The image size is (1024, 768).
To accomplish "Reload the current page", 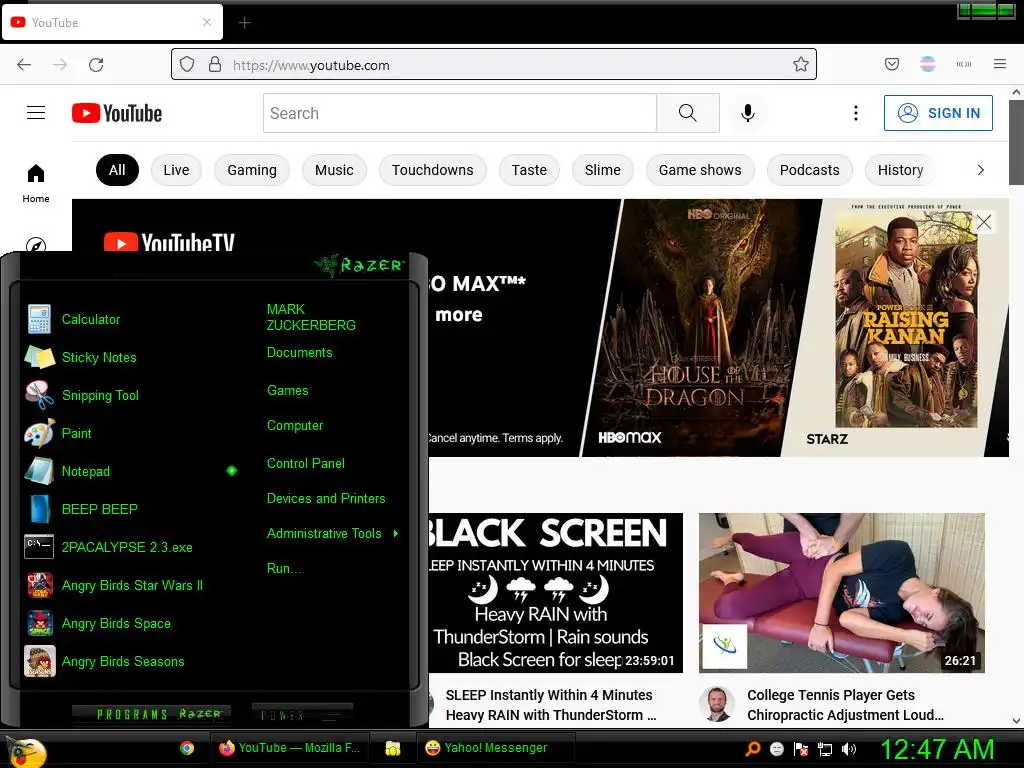I will [x=96, y=65].
